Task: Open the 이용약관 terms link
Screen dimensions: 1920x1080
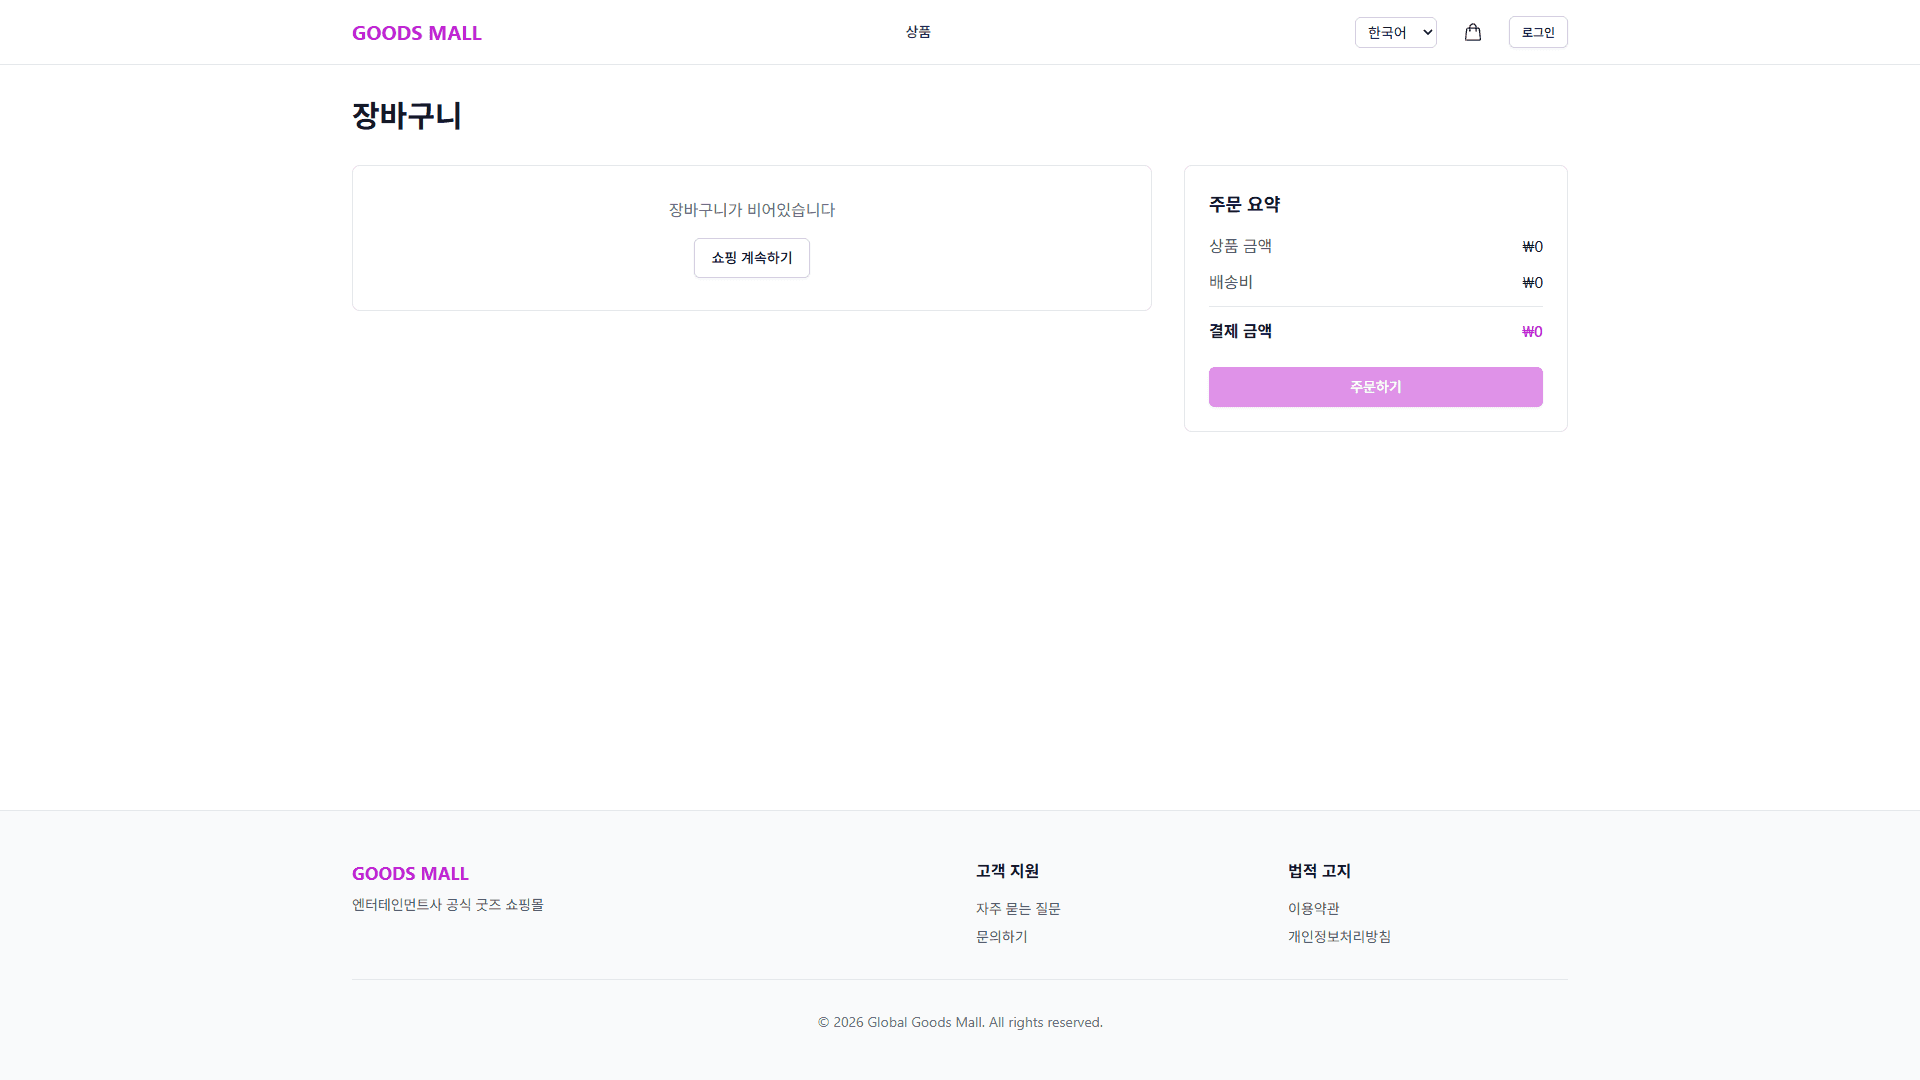Action: [1313, 908]
